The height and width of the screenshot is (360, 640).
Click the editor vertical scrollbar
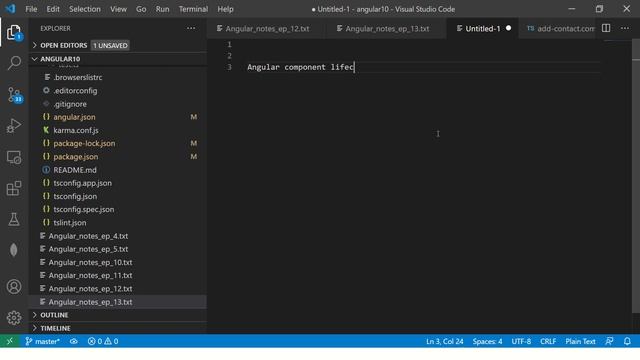pos(636,176)
